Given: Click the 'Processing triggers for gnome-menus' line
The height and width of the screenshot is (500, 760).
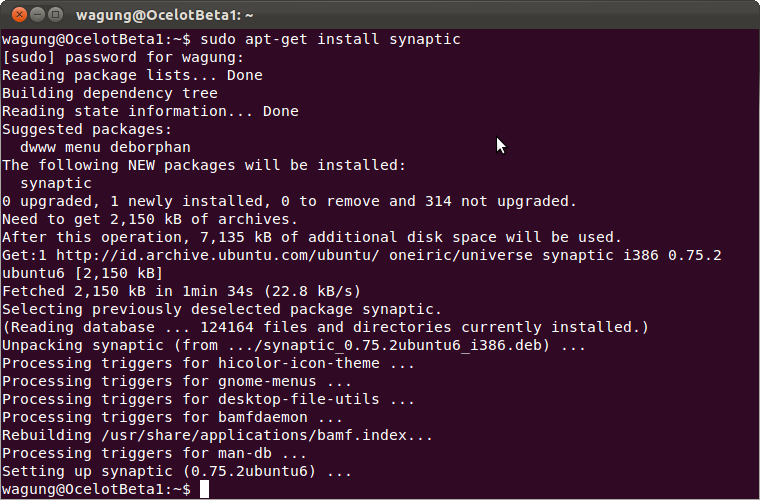Looking at the screenshot, I should coord(177,381).
